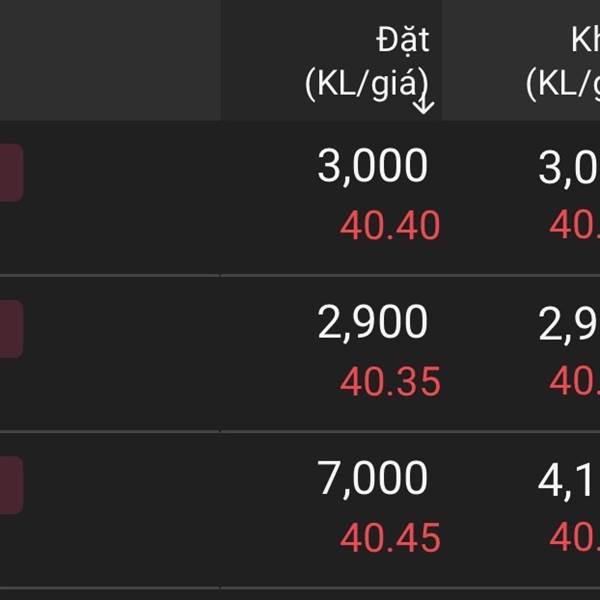The height and width of the screenshot is (600, 600).
Task: Tap the maroon badge in the 3,000 order row
Action: [11, 173]
